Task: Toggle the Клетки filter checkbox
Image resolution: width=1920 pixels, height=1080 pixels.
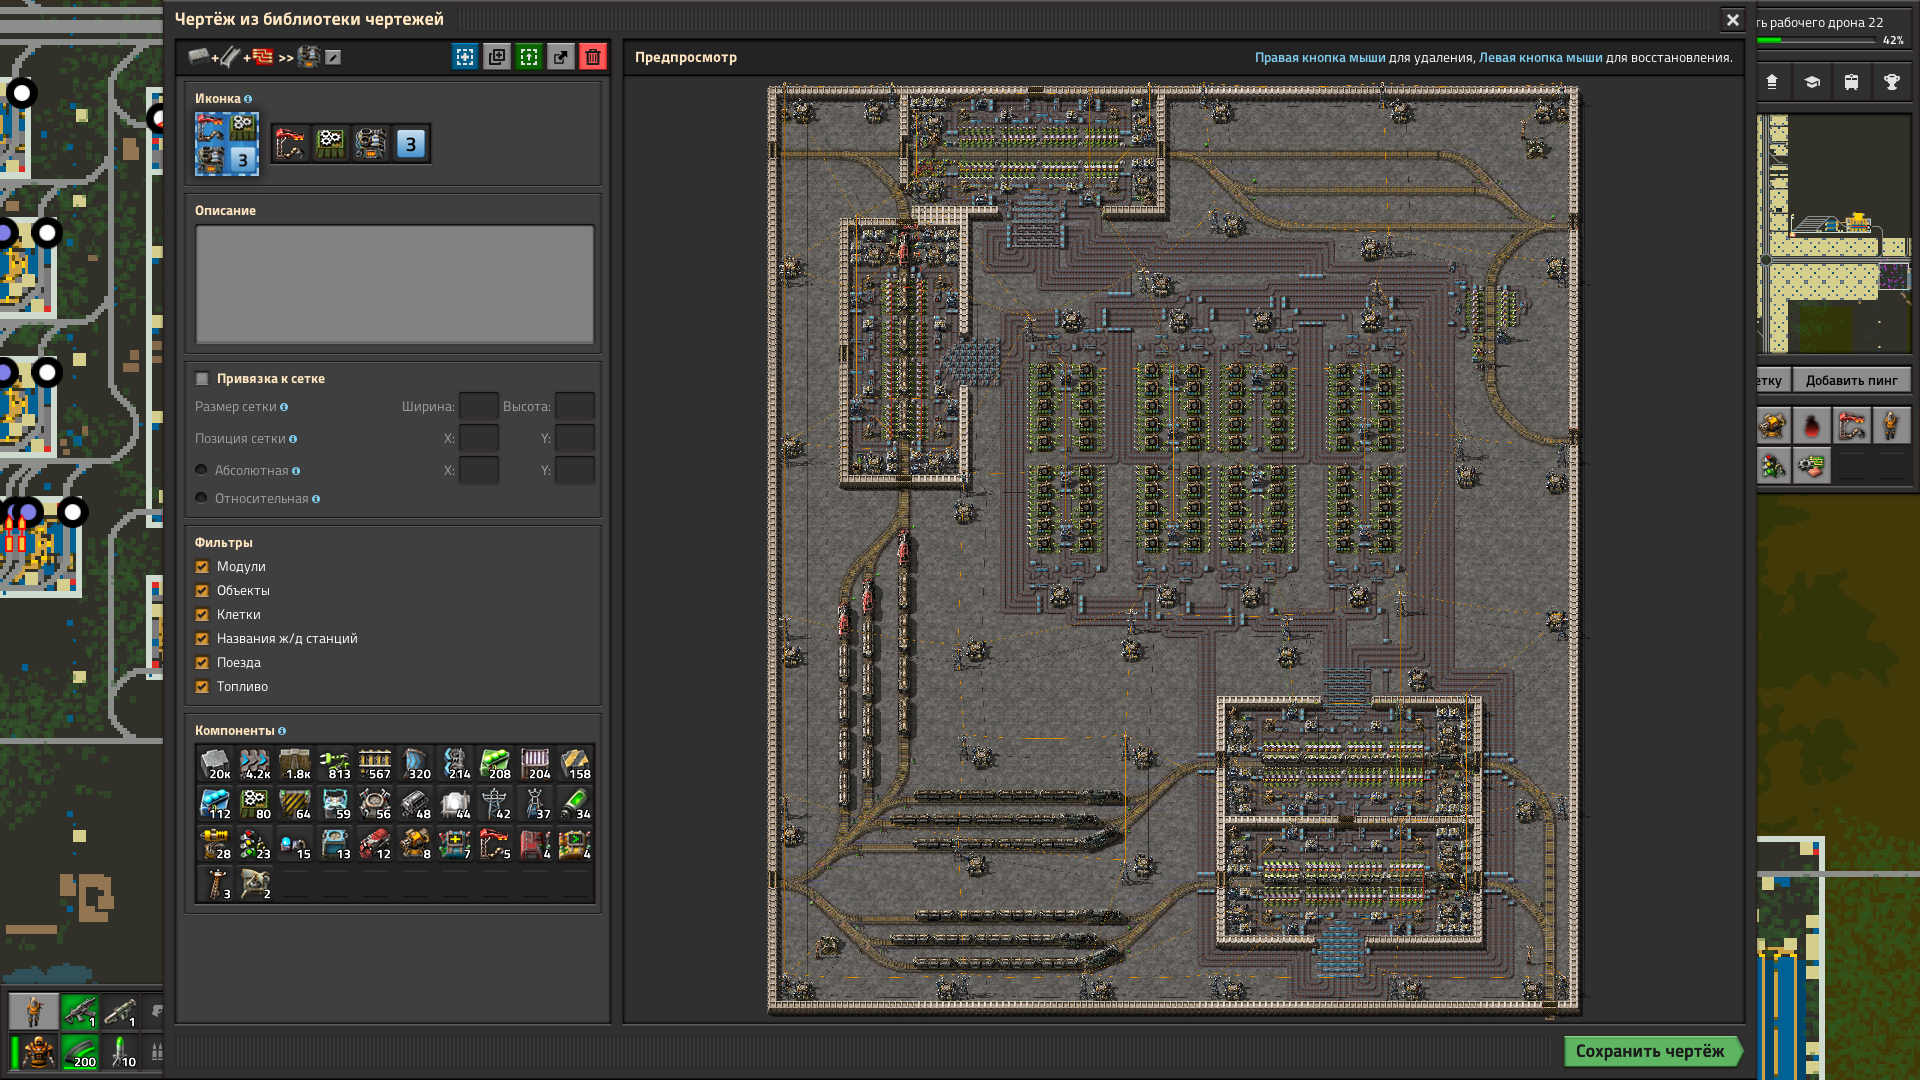Action: tap(202, 615)
